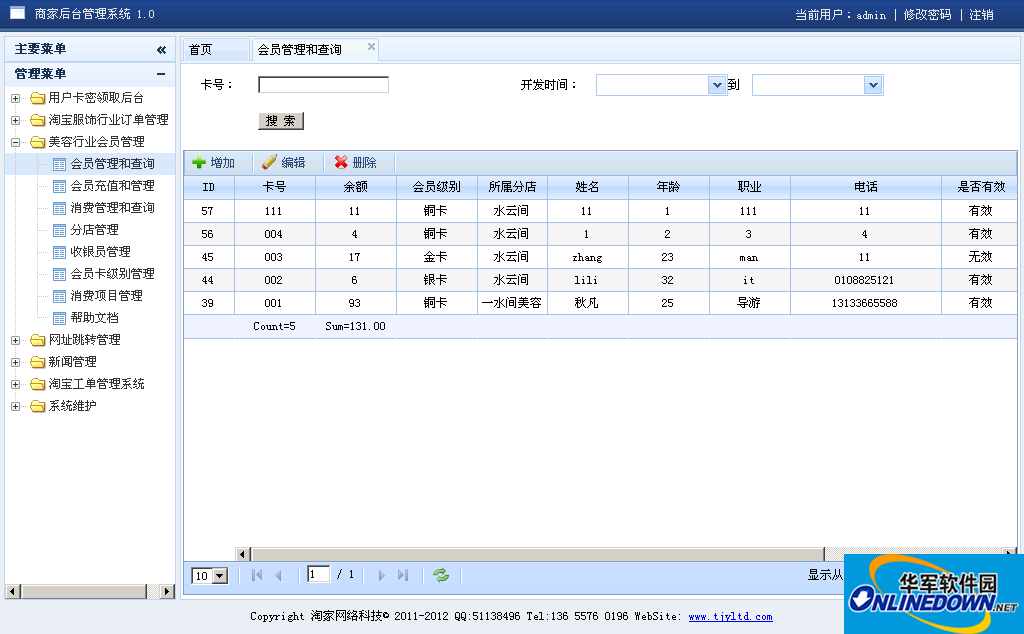Expand the 淘宝服饰行业订单管理 folder
This screenshot has width=1024, height=634.
click(x=16, y=120)
